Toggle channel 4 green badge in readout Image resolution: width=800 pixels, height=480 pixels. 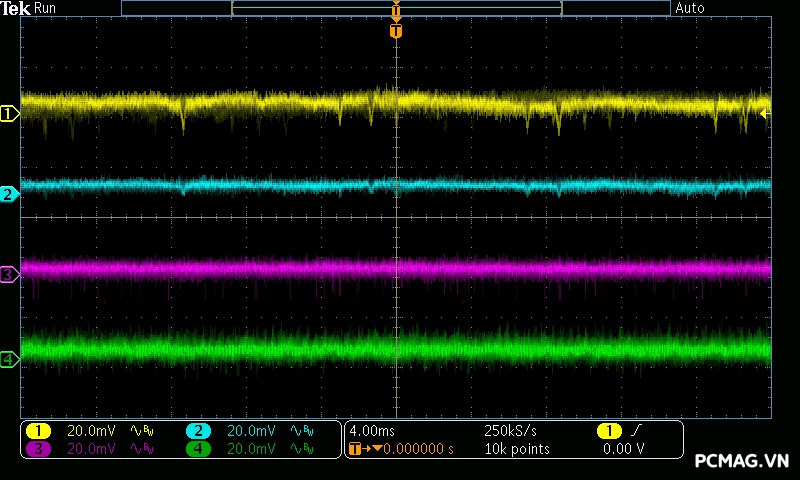coord(198,449)
